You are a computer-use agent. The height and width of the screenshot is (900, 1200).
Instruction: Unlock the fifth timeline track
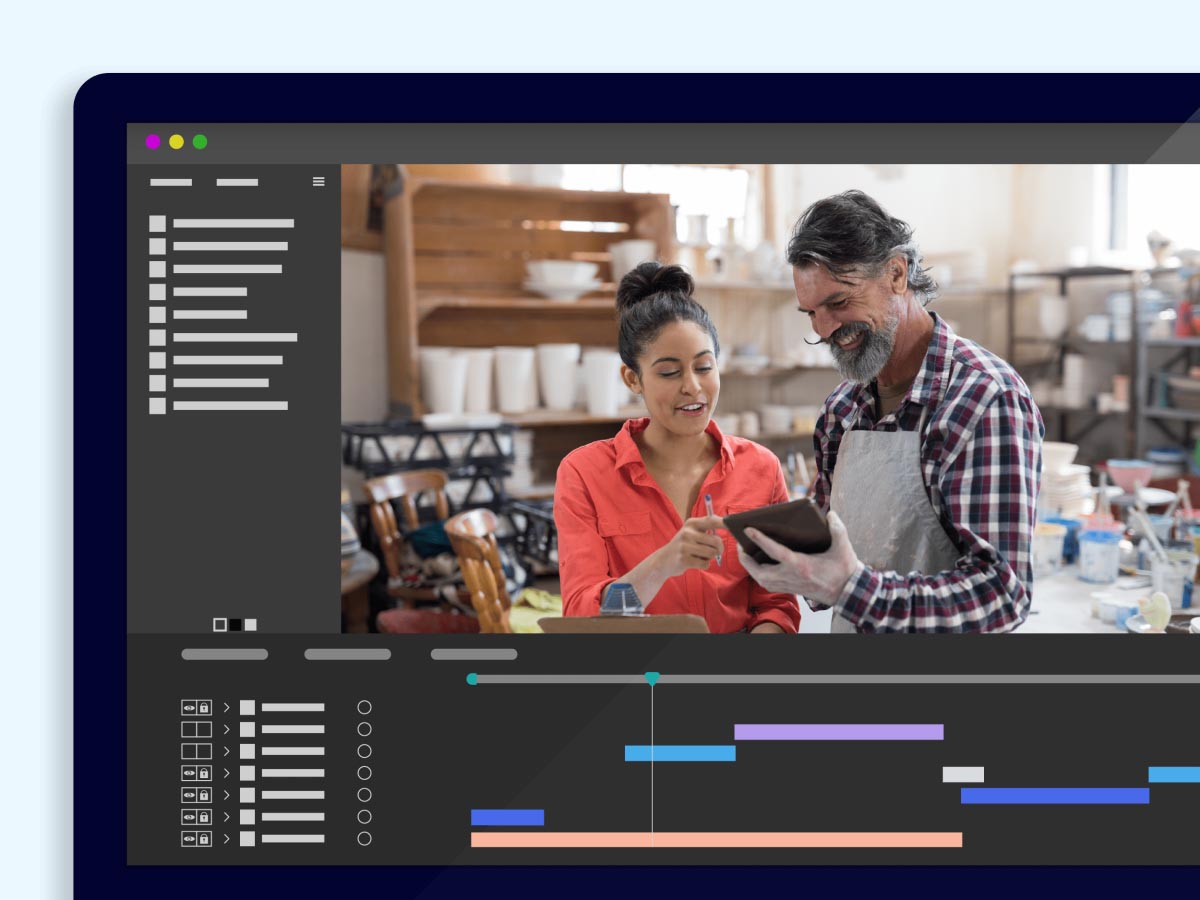[204, 794]
